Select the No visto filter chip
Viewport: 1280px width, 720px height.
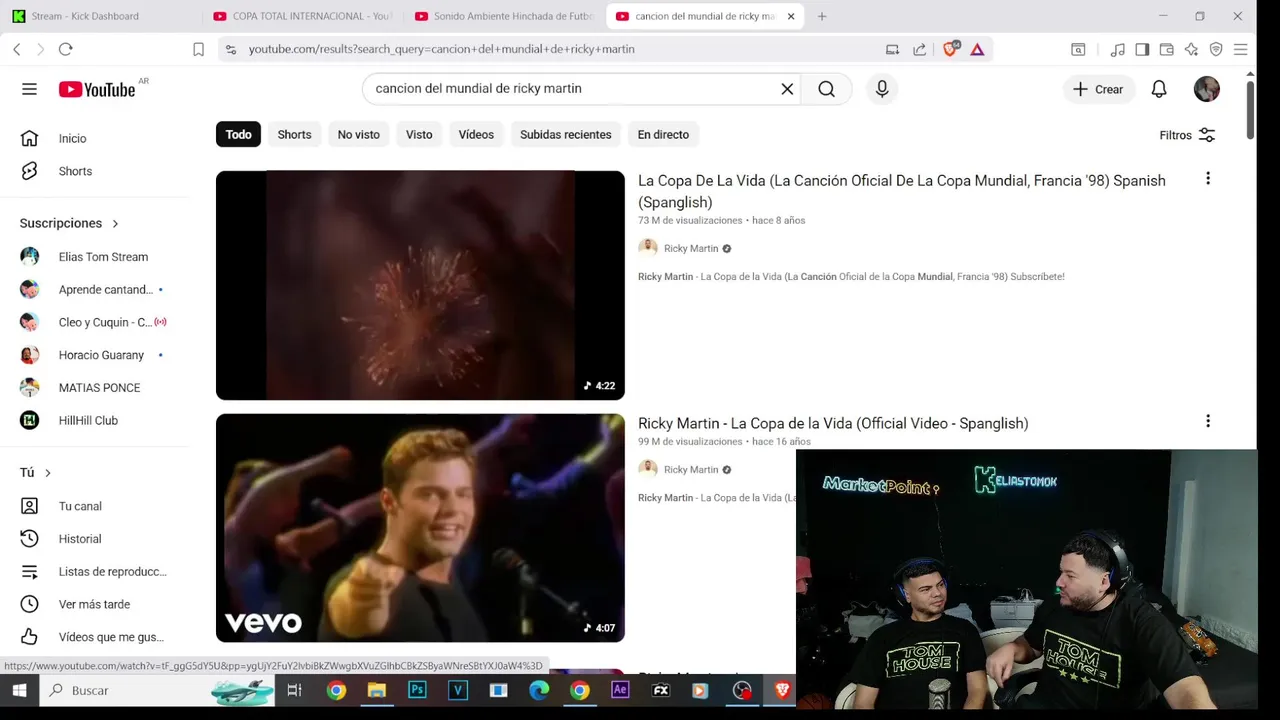(x=358, y=134)
